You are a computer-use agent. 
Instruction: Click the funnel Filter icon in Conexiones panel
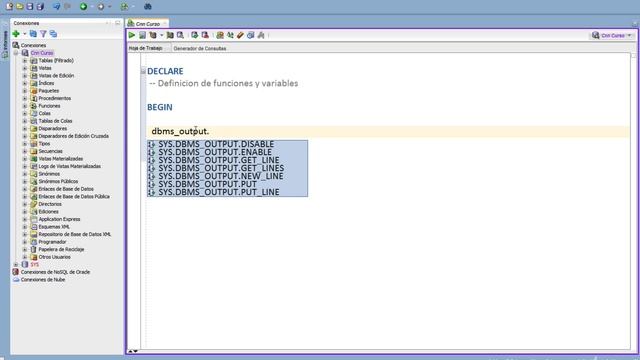pyautogui.click(x=43, y=34)
